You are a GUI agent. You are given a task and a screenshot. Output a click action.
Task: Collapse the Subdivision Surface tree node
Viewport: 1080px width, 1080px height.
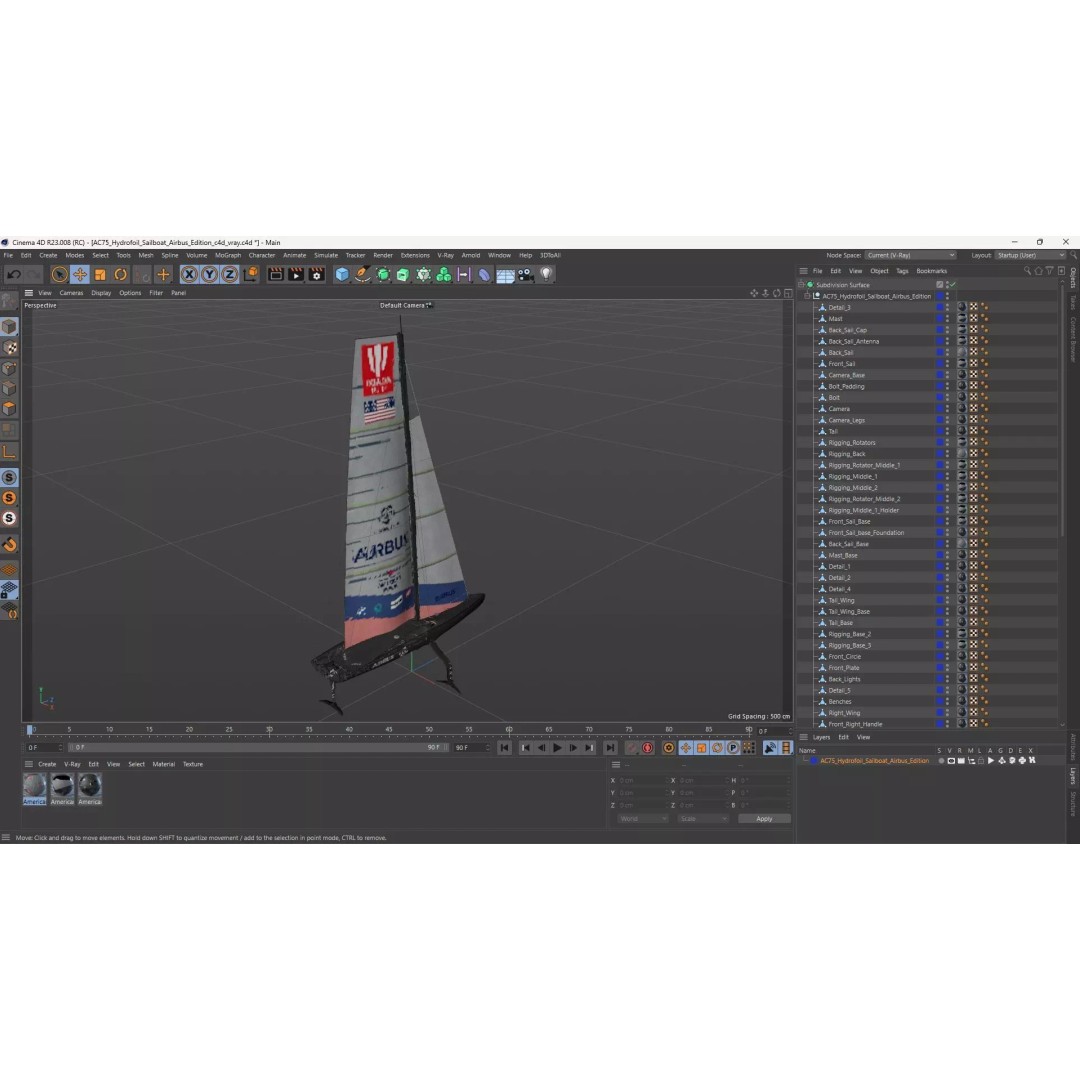tap(801, 284)
